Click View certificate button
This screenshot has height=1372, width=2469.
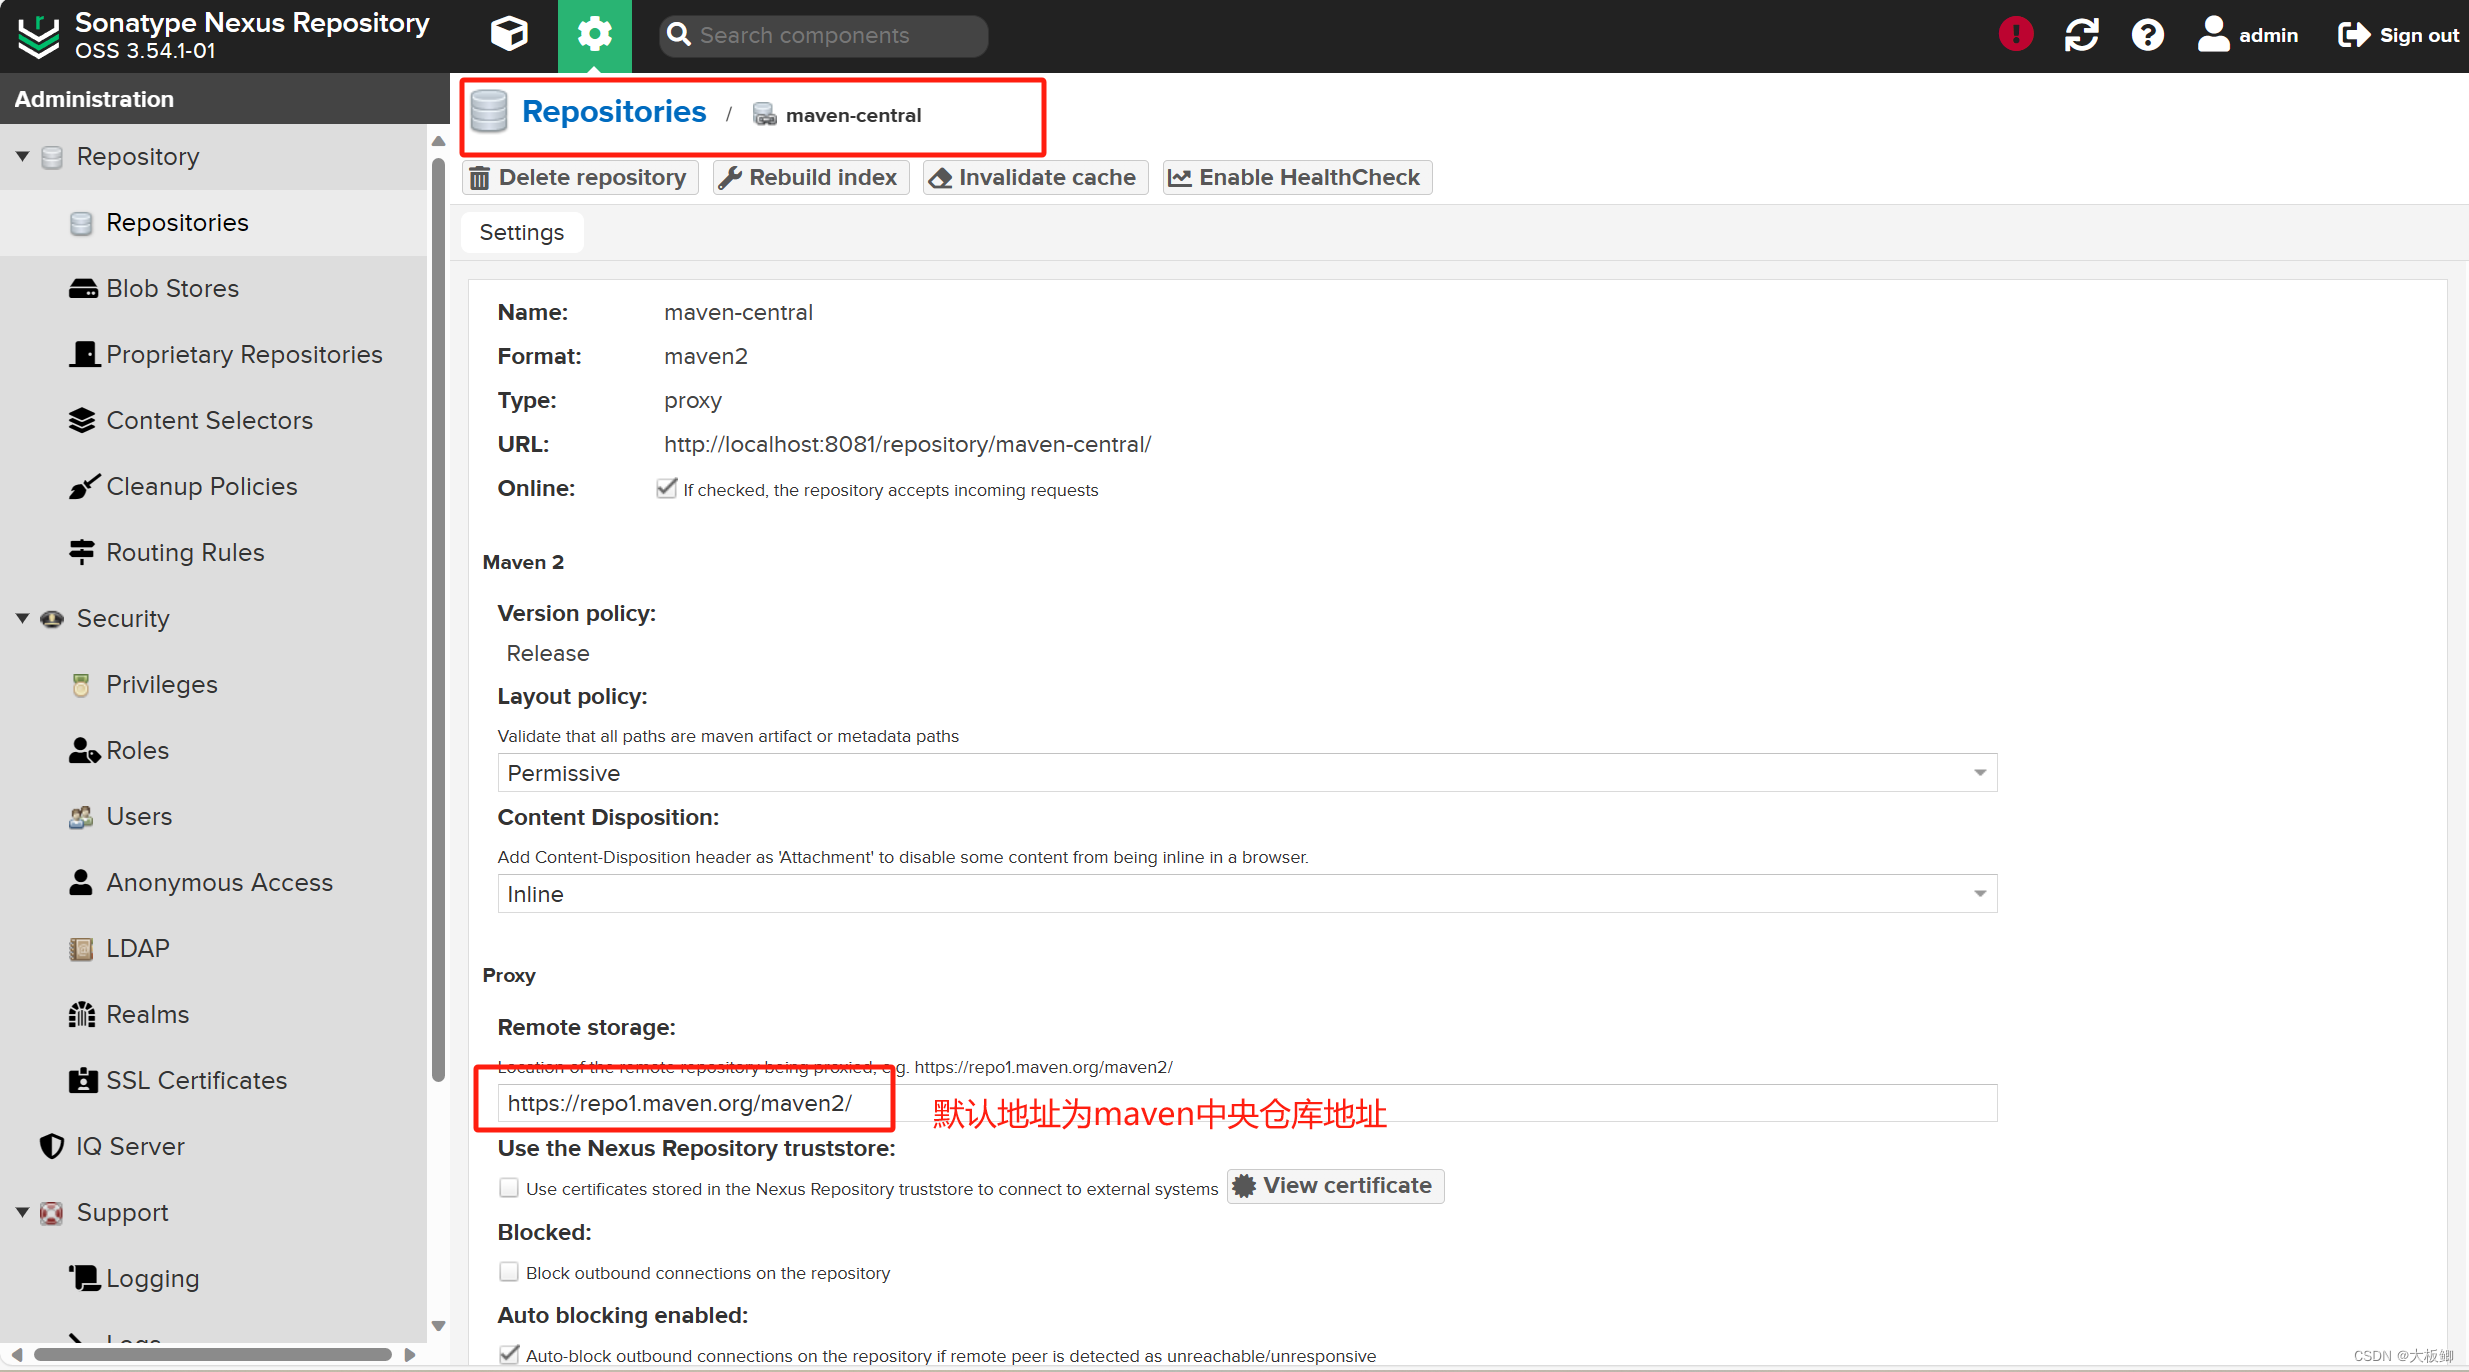1335,1185
